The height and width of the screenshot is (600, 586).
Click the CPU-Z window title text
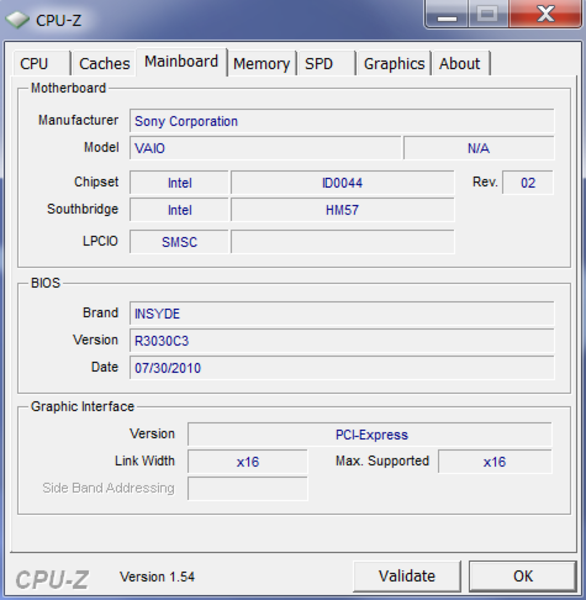coord(59,20)
